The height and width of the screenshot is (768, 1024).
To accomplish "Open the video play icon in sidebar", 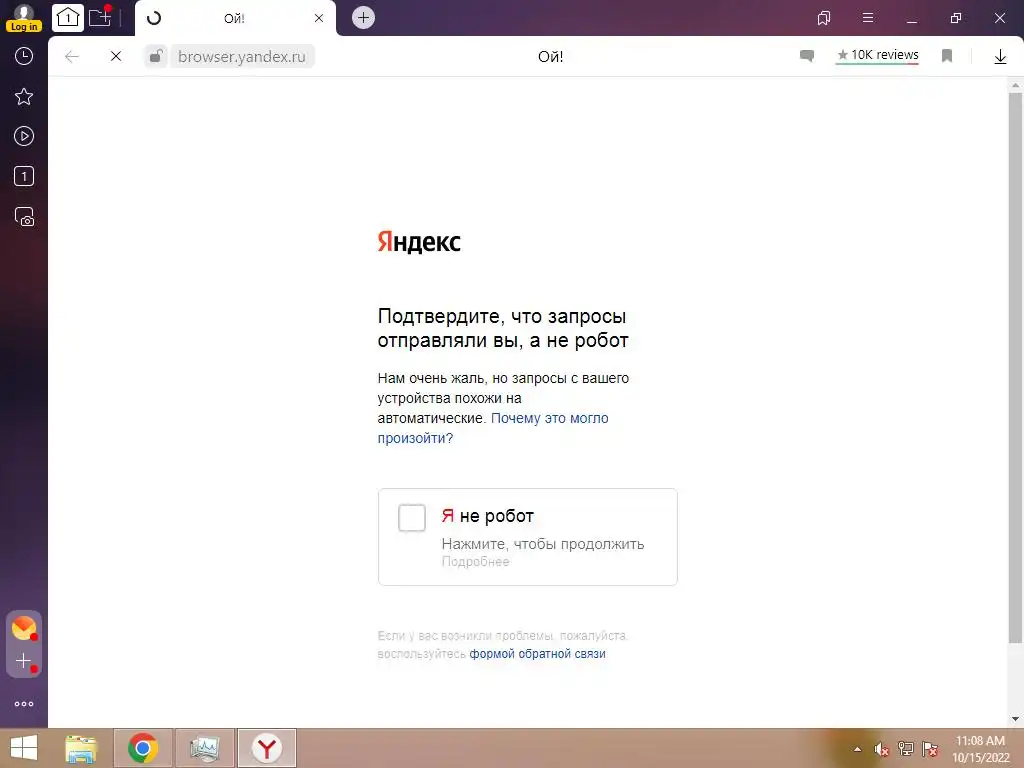I will pyautogui.click(x=24, y=136).
